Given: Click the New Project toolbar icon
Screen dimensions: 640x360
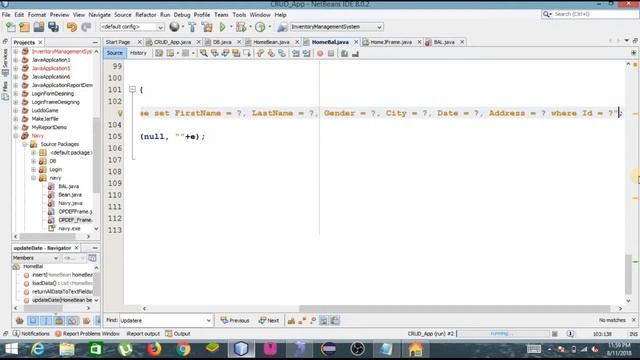Looking at the screenshot, I should 24,27.
